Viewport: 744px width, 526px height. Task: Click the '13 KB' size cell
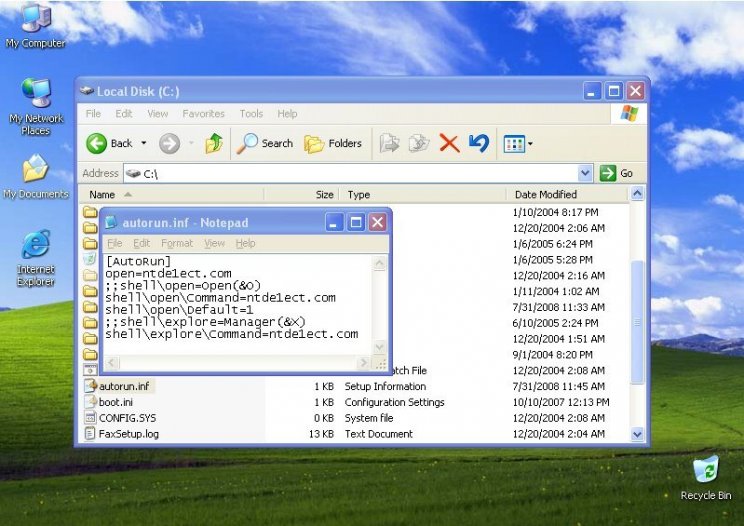click(x=321, y=434)
